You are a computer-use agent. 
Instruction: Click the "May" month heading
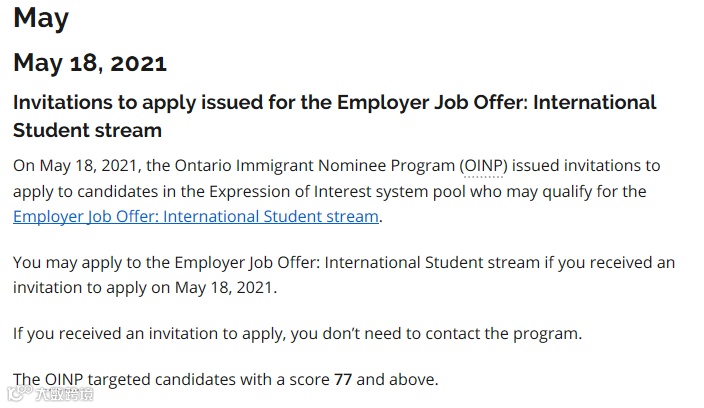point(41,17)
